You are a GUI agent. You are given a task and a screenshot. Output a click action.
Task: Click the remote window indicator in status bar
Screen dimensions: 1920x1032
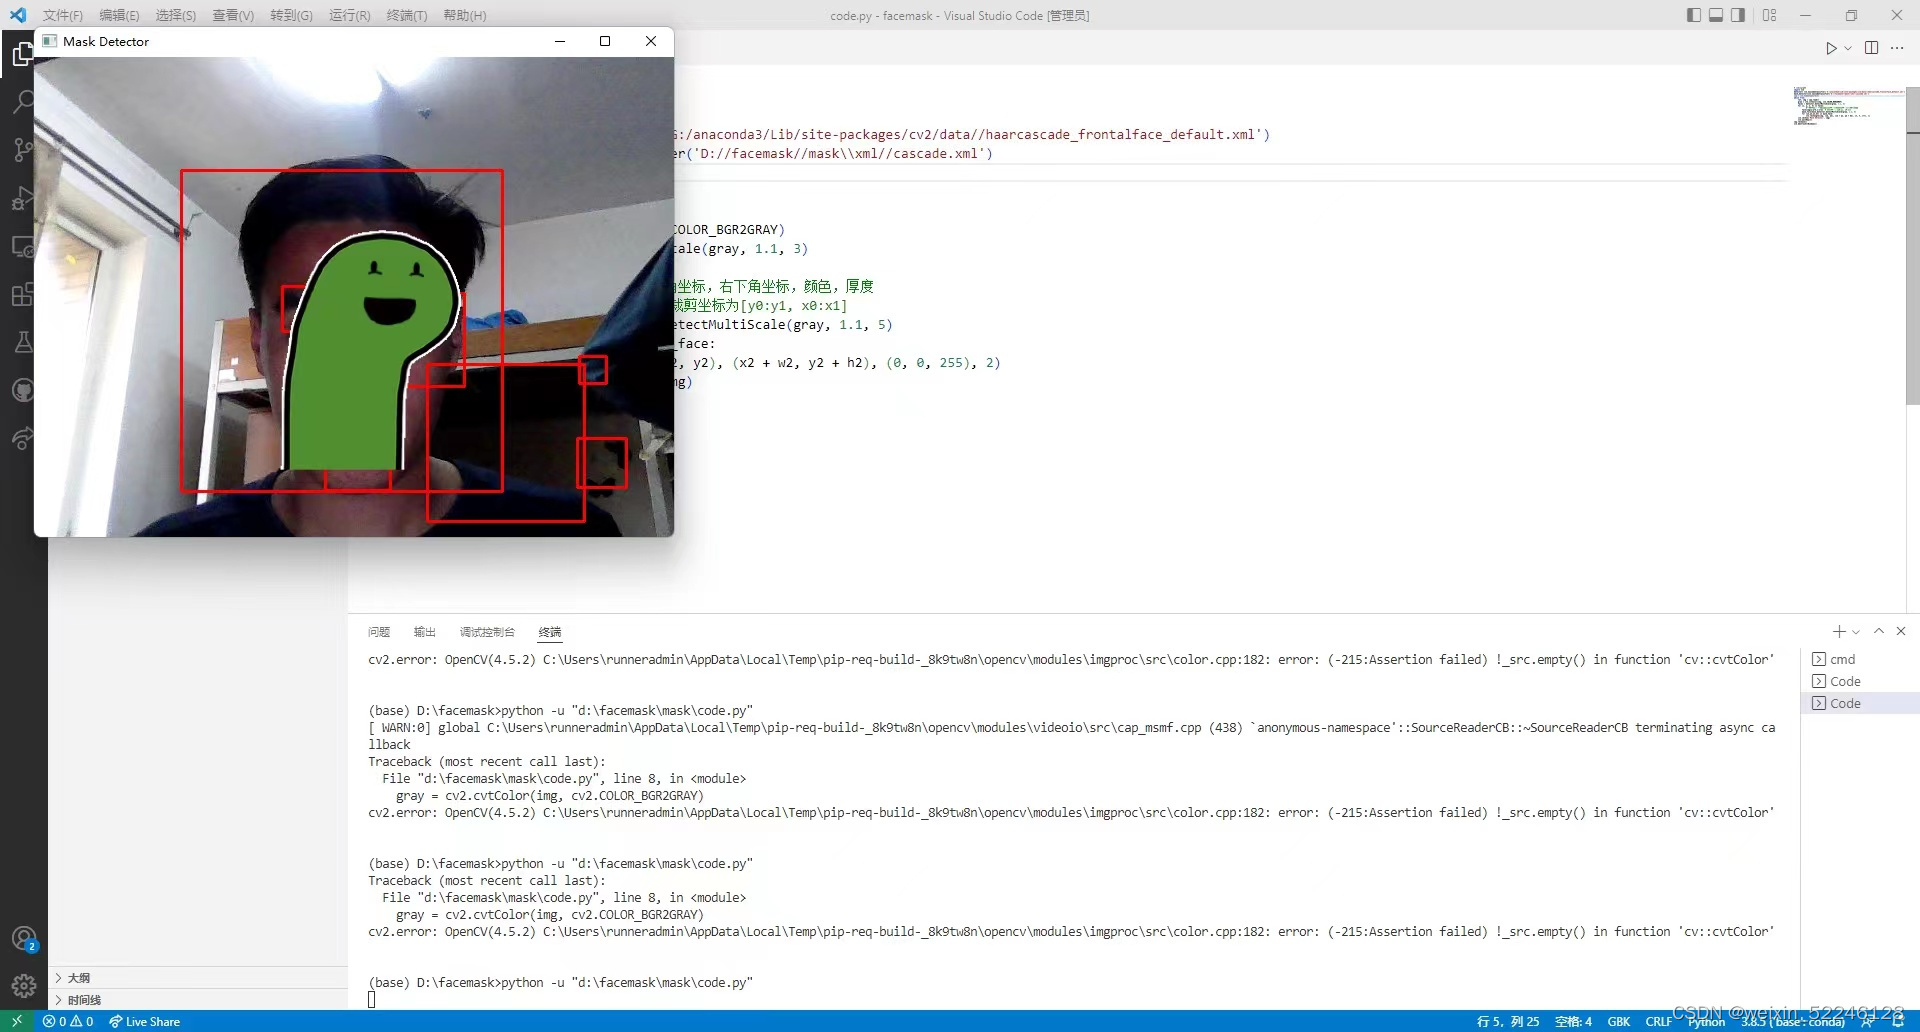tap(17, 1021)
